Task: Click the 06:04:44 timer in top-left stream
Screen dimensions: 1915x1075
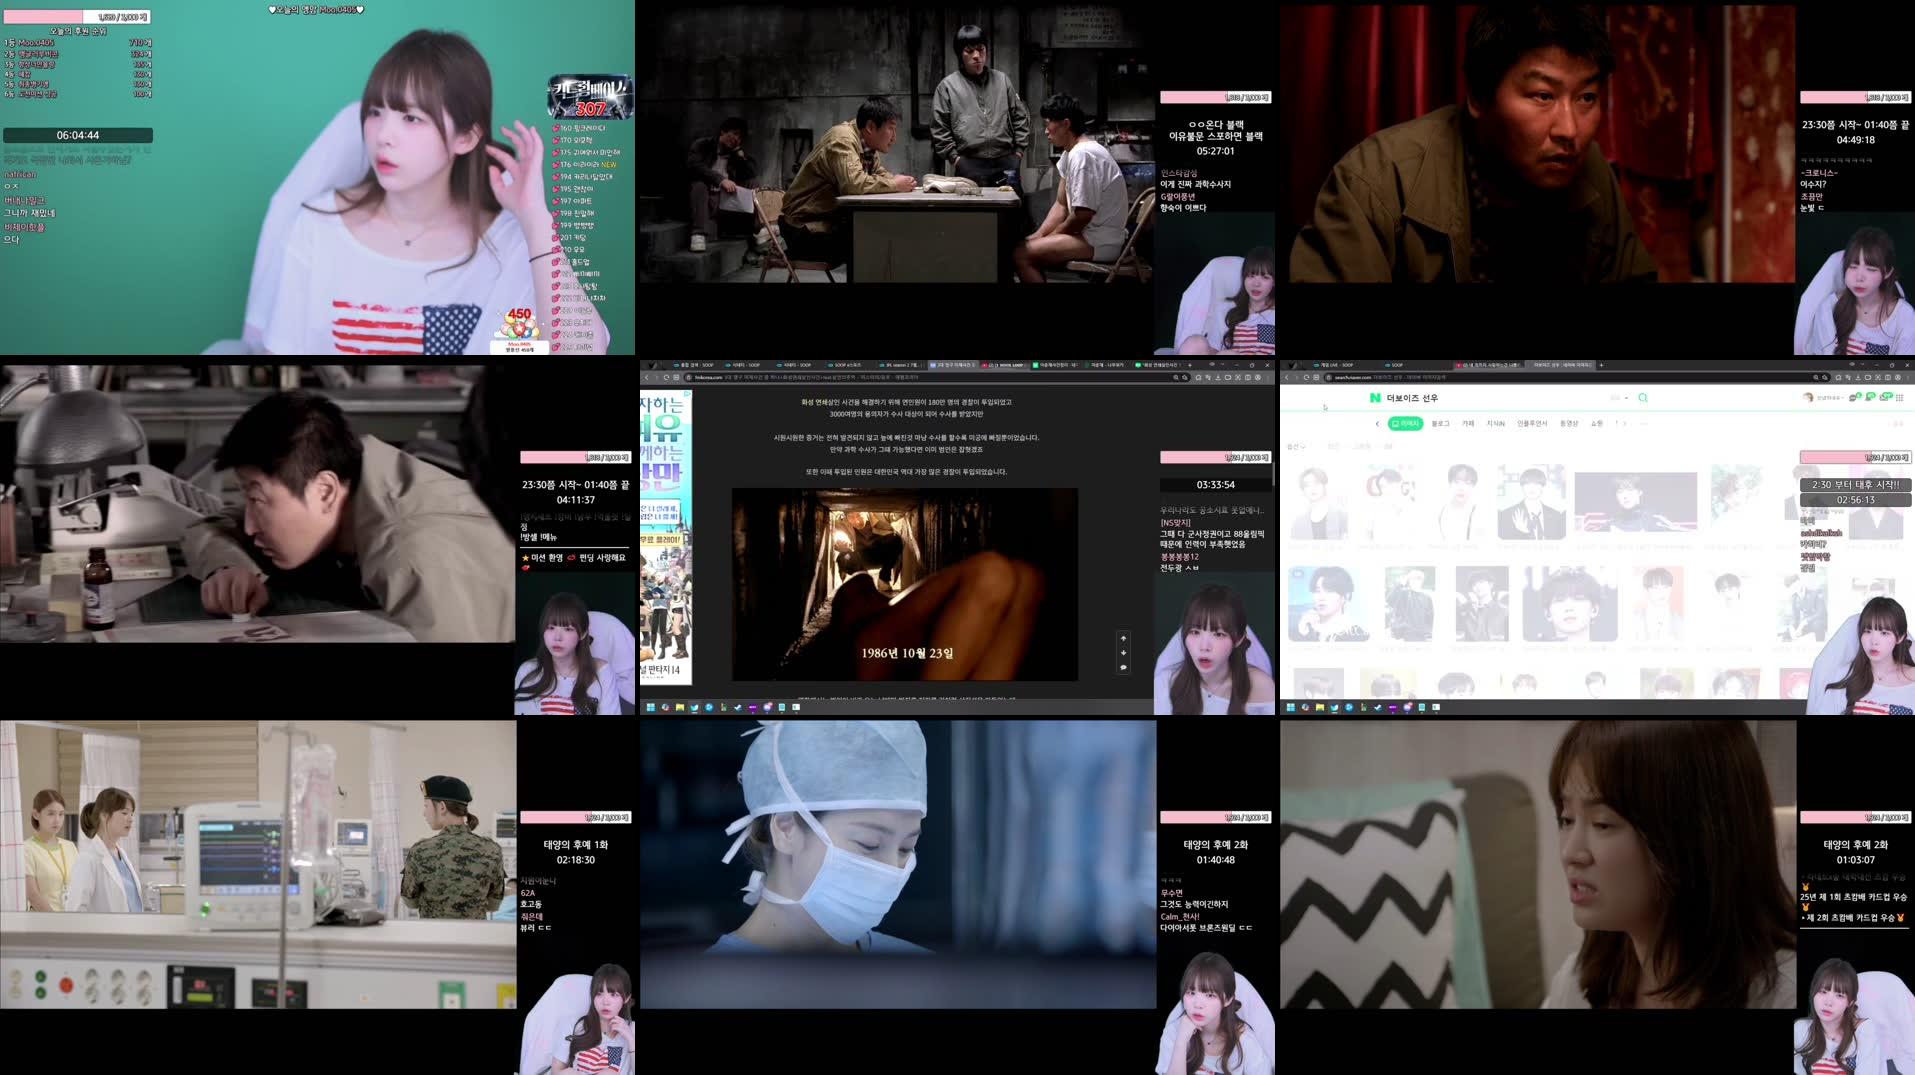Action: point(78,135)
